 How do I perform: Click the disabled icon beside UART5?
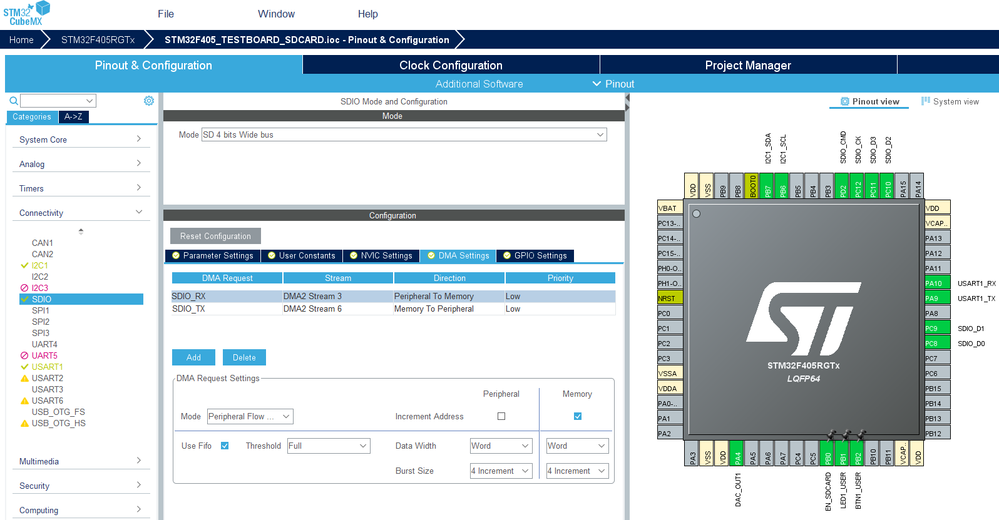point(24,356)
